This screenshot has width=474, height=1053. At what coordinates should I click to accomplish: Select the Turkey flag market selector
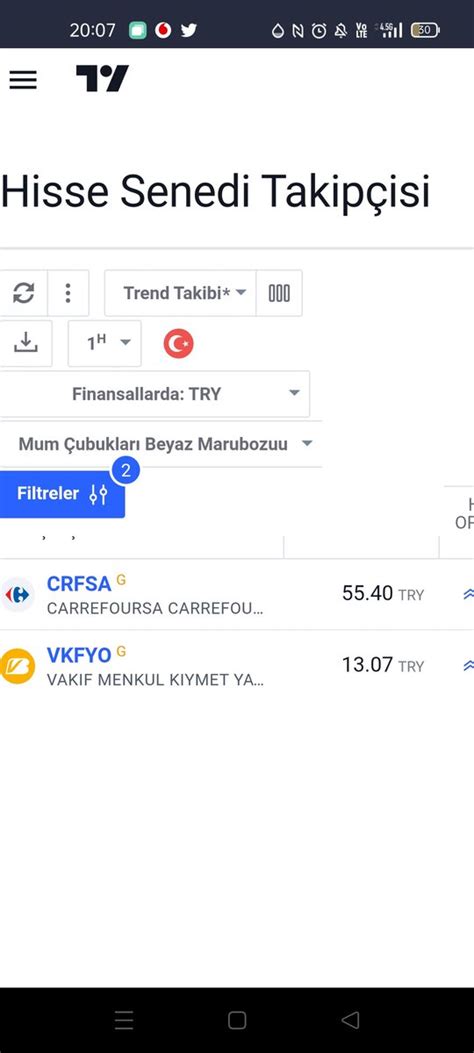(x=179, y=344)
